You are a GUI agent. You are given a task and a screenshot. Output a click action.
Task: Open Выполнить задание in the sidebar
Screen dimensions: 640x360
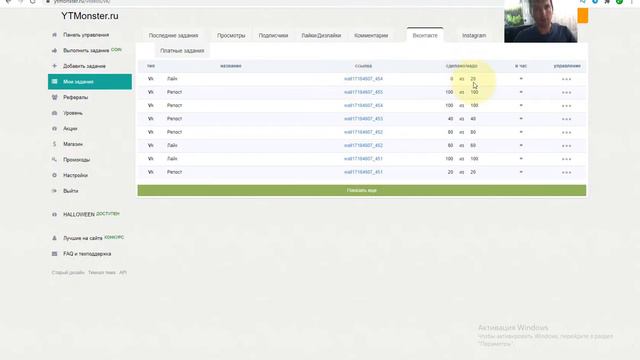pyautogui.click(x=86, y=51)
